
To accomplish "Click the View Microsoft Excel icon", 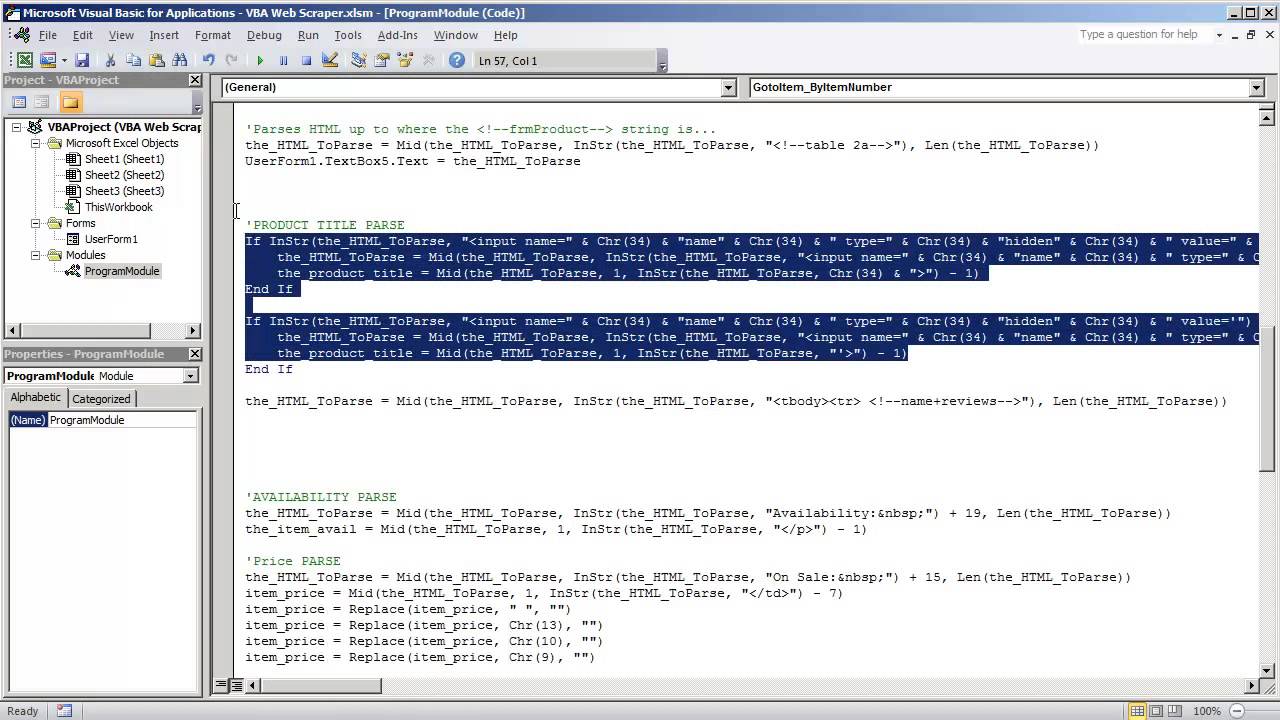I will point(24,61).
